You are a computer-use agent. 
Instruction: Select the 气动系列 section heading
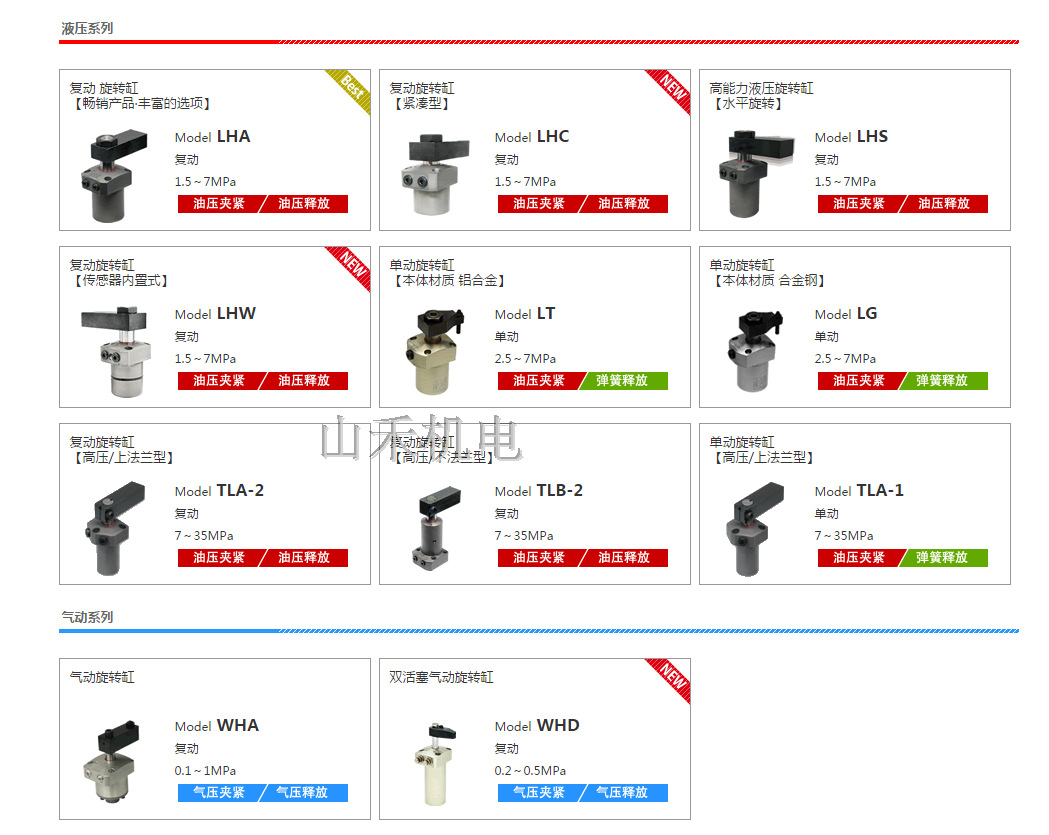point(88,617)
